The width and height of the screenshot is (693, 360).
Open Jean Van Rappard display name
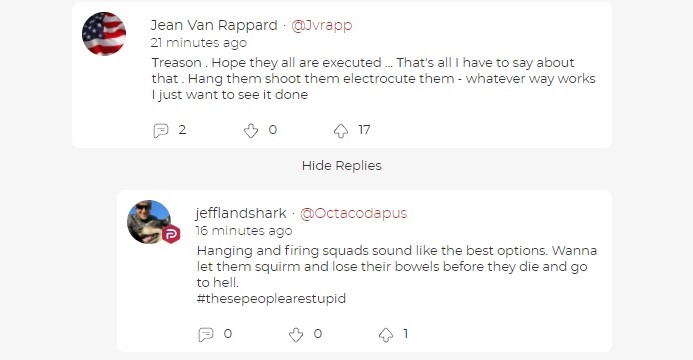pos(214,25)
